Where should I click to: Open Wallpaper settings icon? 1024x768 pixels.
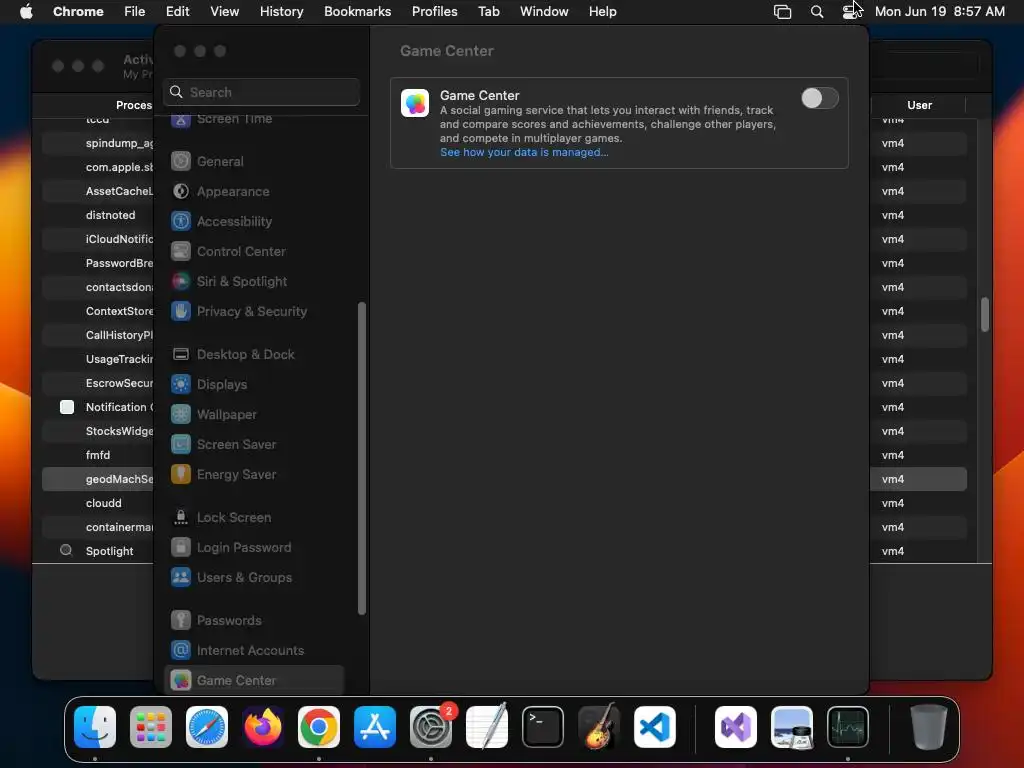[181, 415]
